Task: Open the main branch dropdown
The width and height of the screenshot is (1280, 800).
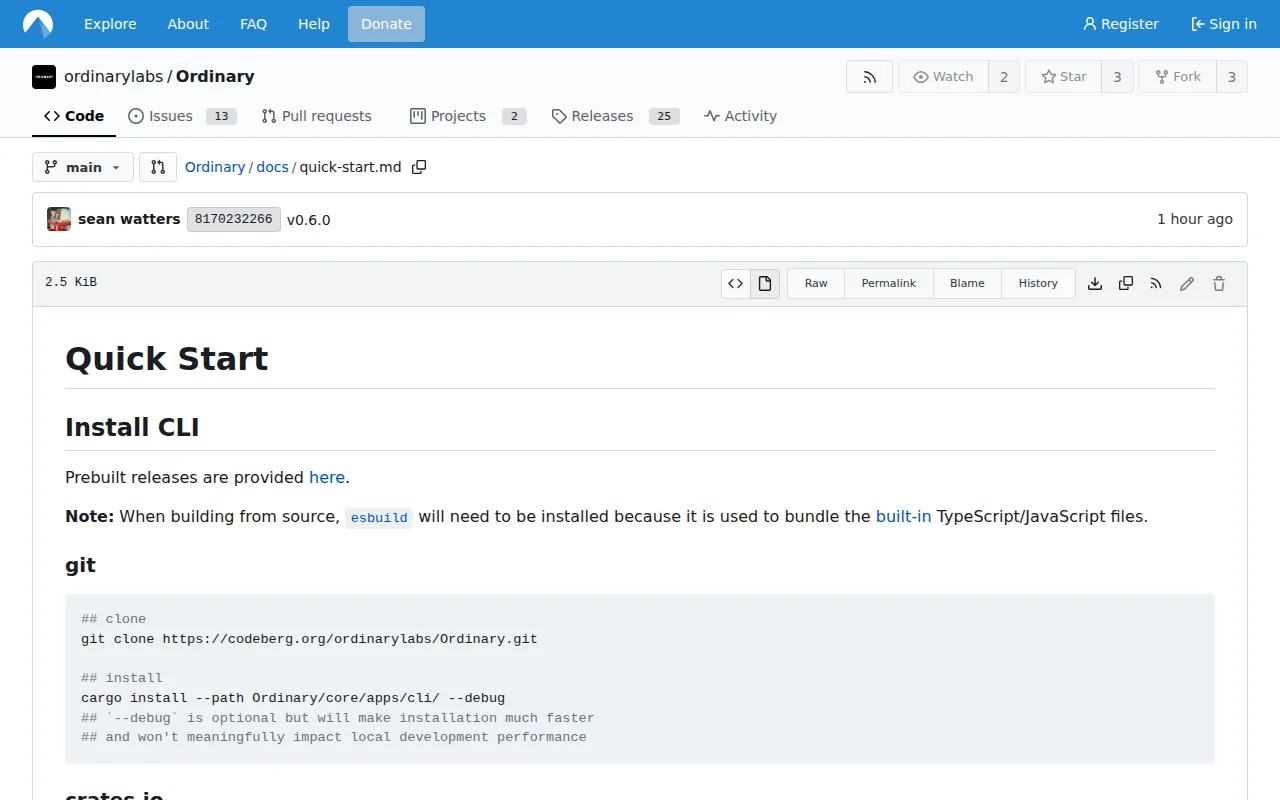Action: point(83,167)
